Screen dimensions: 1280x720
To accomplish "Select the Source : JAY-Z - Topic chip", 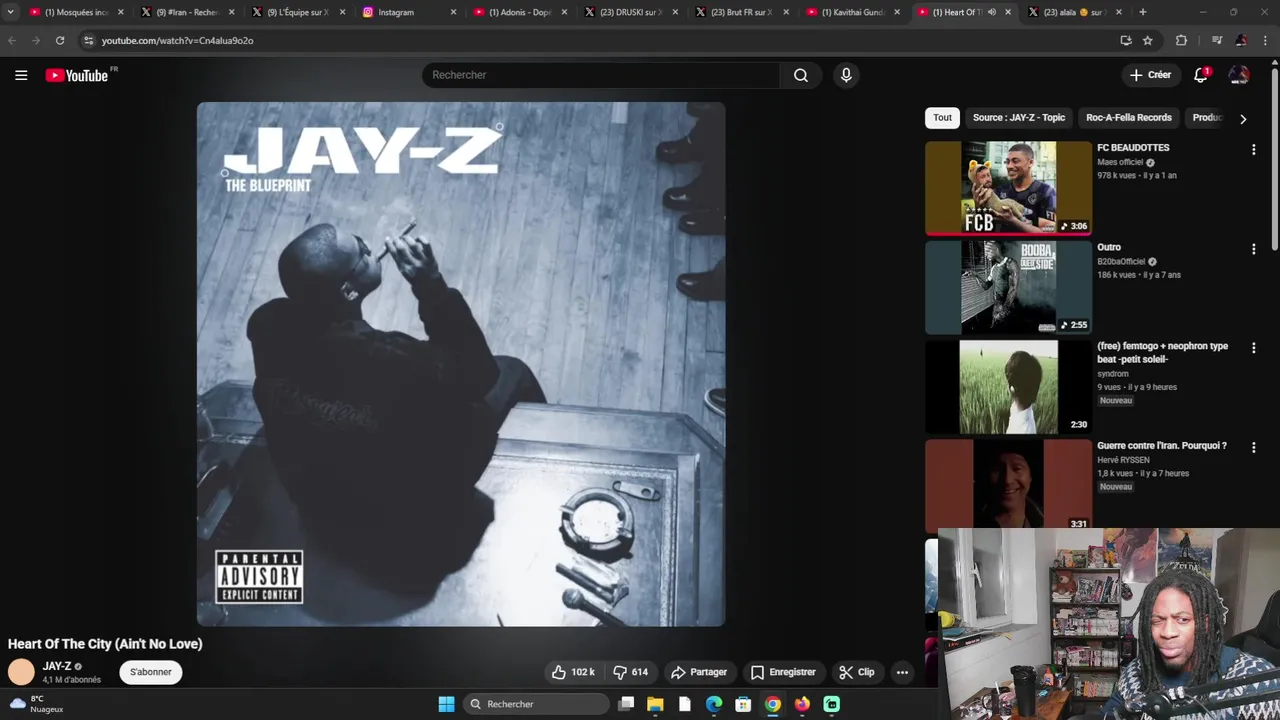I will (x=1019, y=117).
